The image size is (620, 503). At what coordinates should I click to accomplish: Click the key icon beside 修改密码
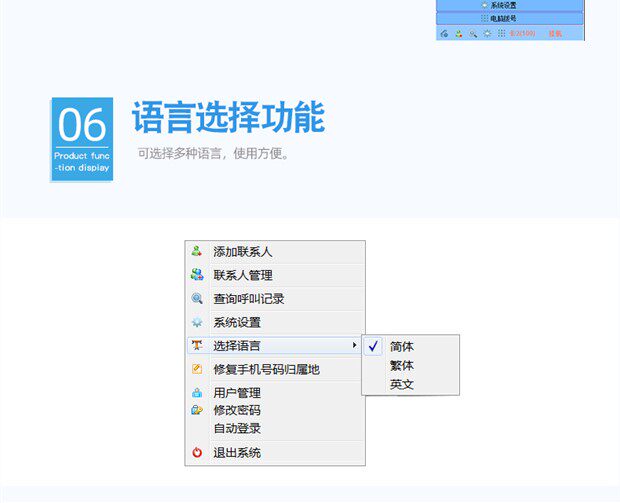pyautogui.click(x=197, y=410)
